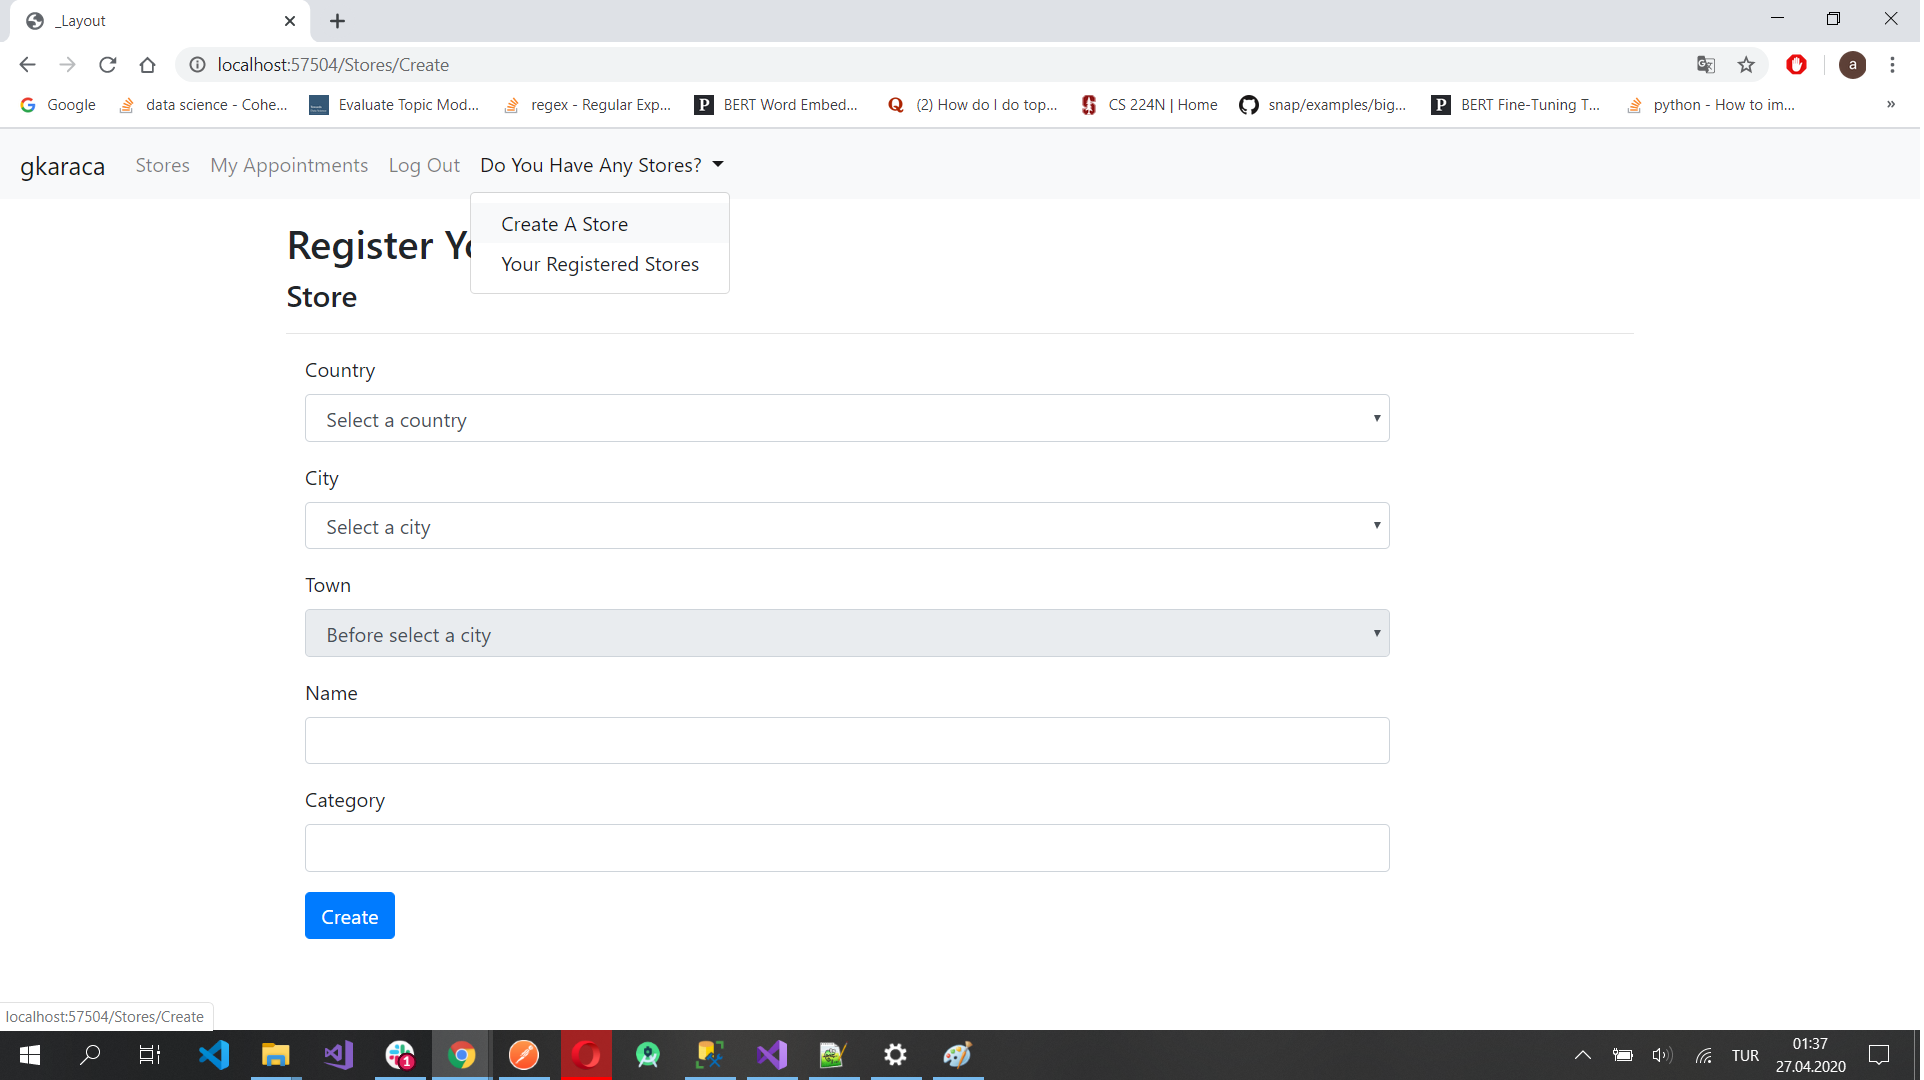Image resolution: width=1924 pixels, height=1080 pixels.
Task: Expand the Select a country dropdown
Action: click(x=846, y=419)
